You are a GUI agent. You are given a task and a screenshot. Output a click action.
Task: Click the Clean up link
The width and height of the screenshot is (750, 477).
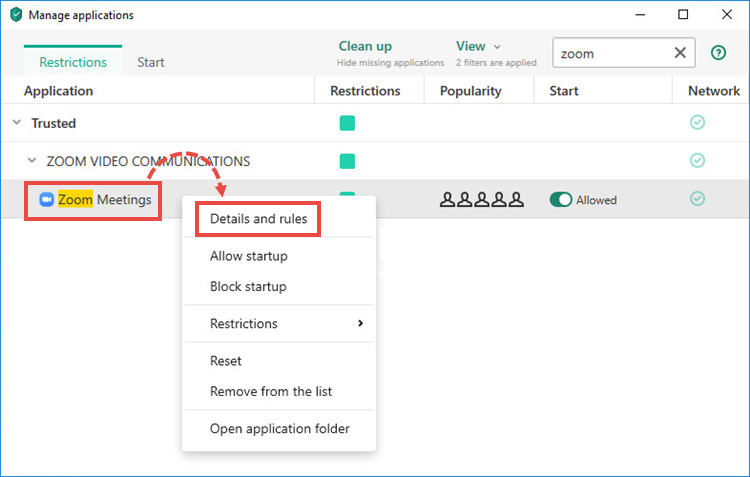tap(365, 46)
